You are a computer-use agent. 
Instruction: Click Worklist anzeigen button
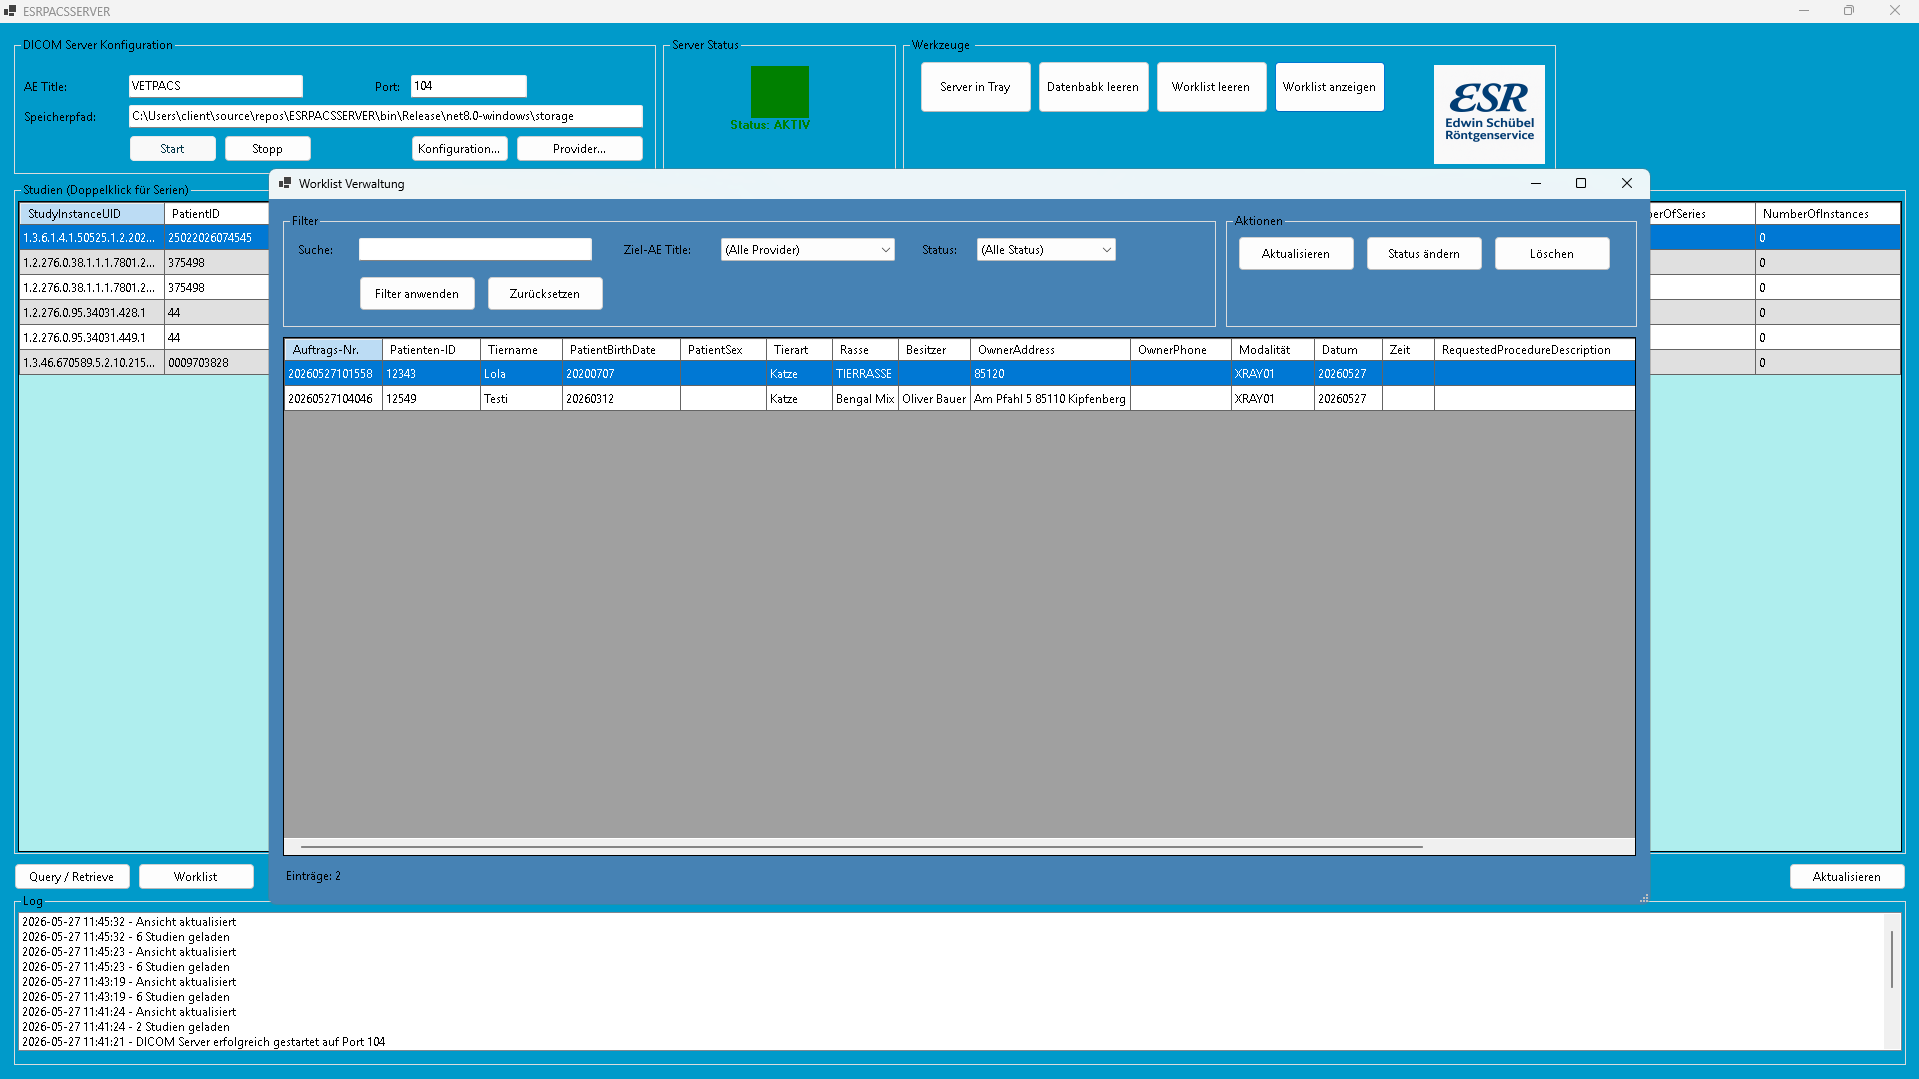click(1329, 87)
